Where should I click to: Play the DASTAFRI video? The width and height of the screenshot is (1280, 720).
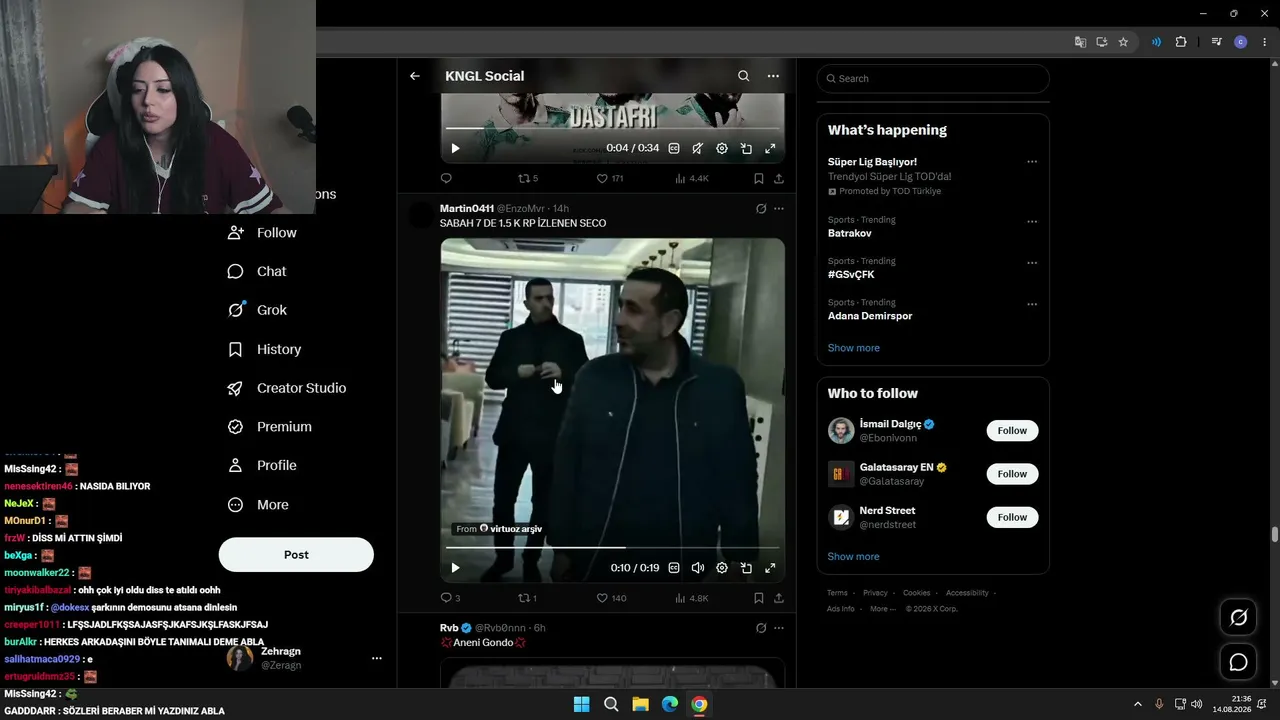455,148
